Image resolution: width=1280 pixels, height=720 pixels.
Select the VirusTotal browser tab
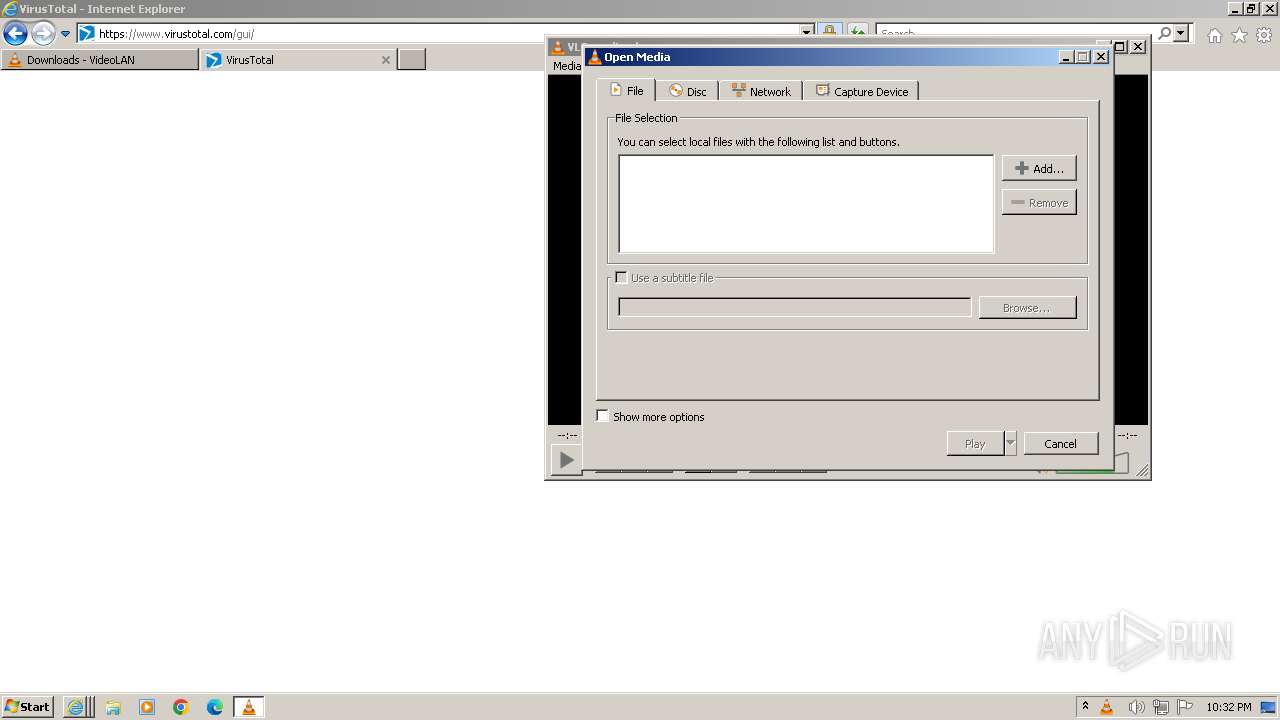click(x=297, y=60)
